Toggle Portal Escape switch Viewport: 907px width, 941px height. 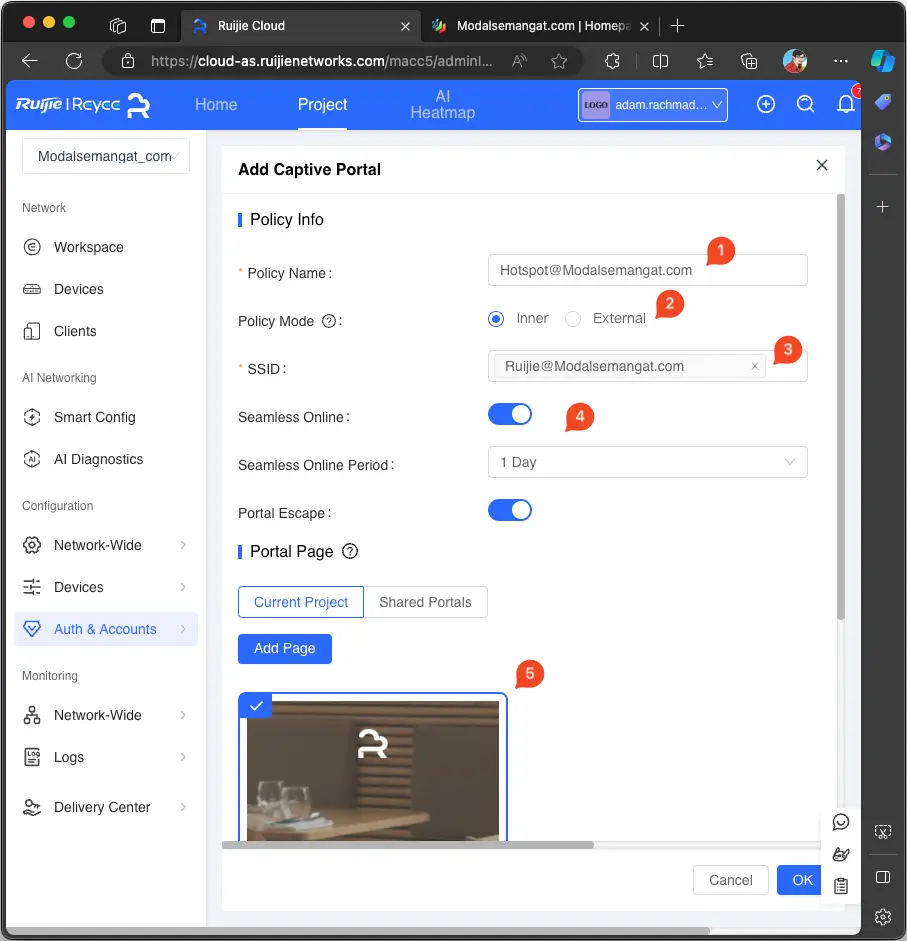pos(510,511)
